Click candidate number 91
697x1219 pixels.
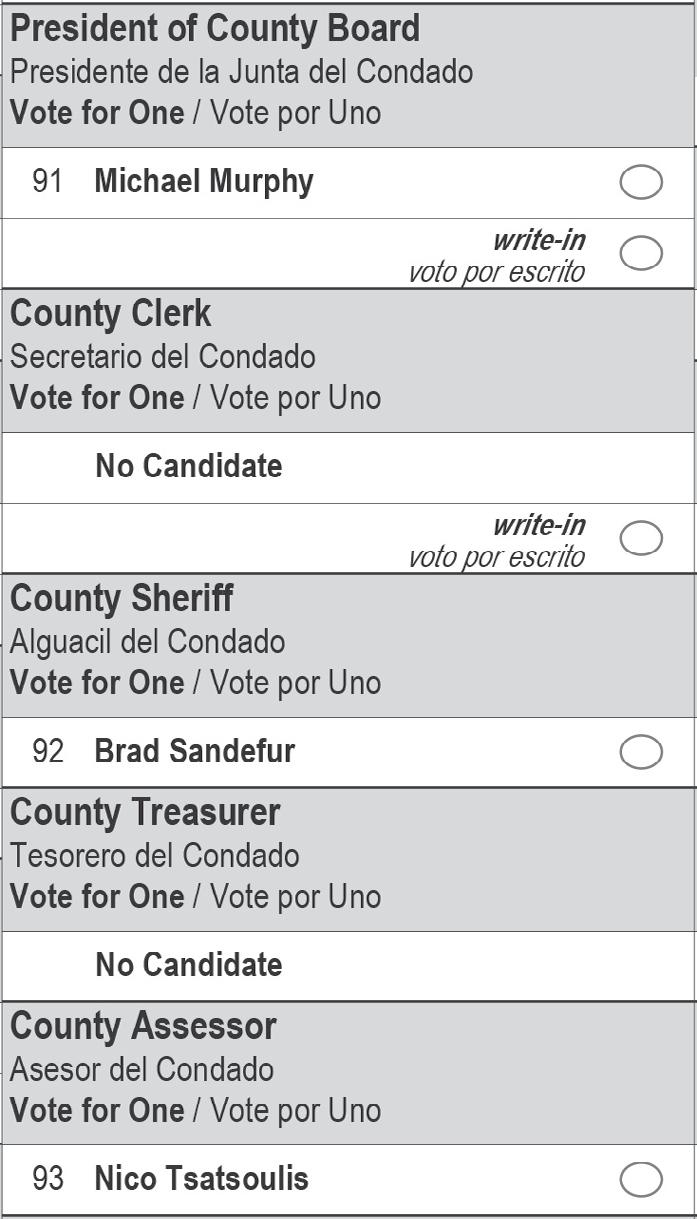tap(48, 182)
